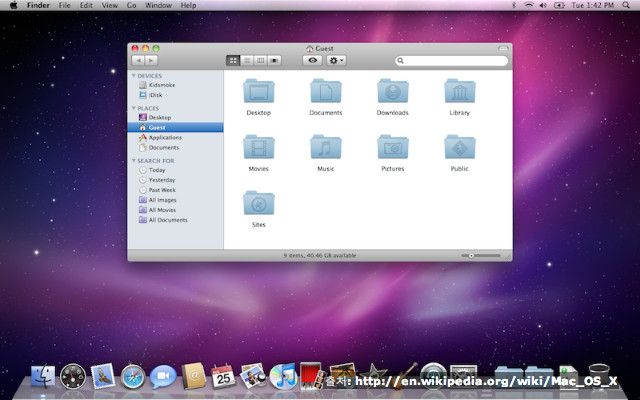This screenshot has height=400, width=640.
Task: Open the volume control in menu bar
Action: pos(543,5)
